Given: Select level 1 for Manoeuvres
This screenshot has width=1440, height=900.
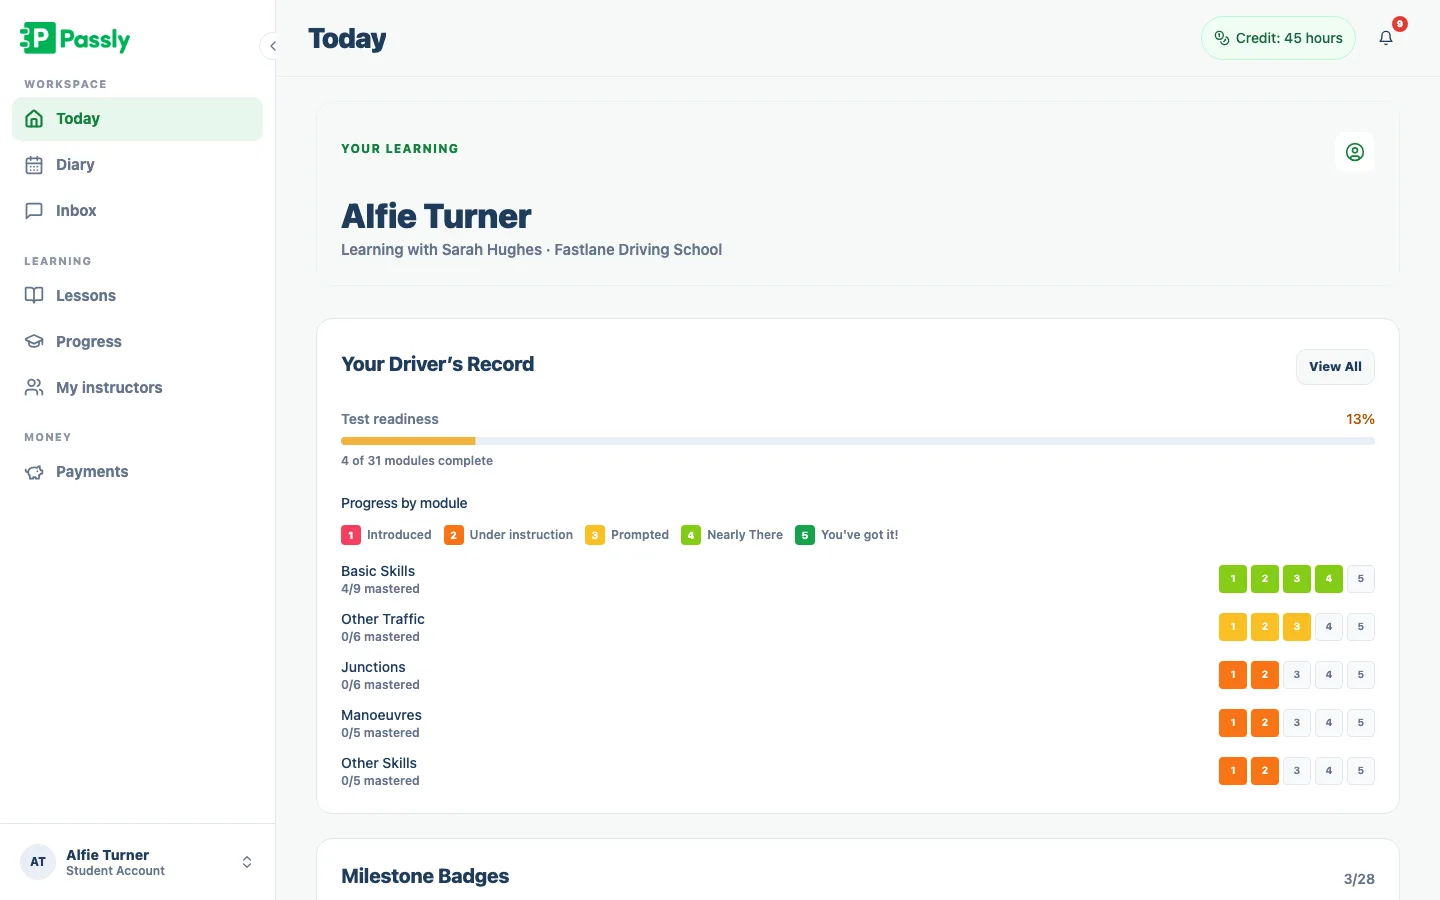Looking at the screenshot, I should (x=1233, y=723).
